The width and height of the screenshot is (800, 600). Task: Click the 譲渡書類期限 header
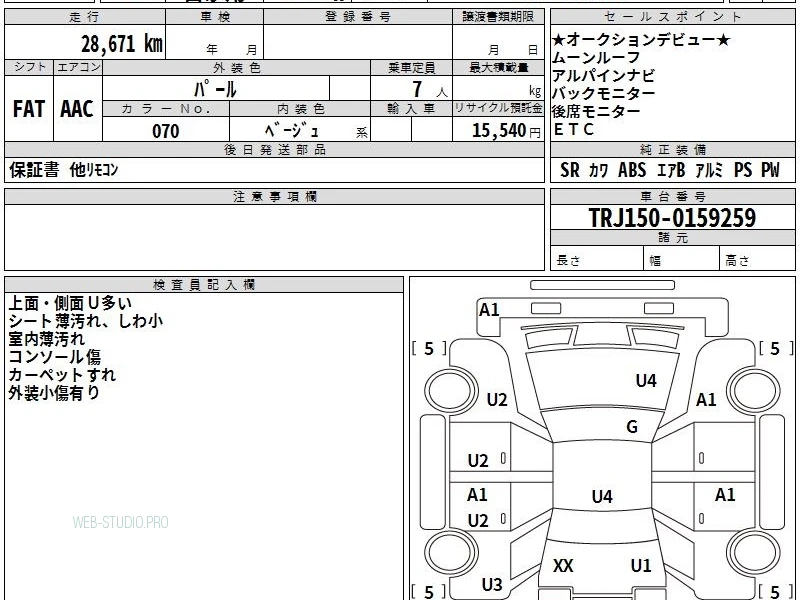point(498,17)
